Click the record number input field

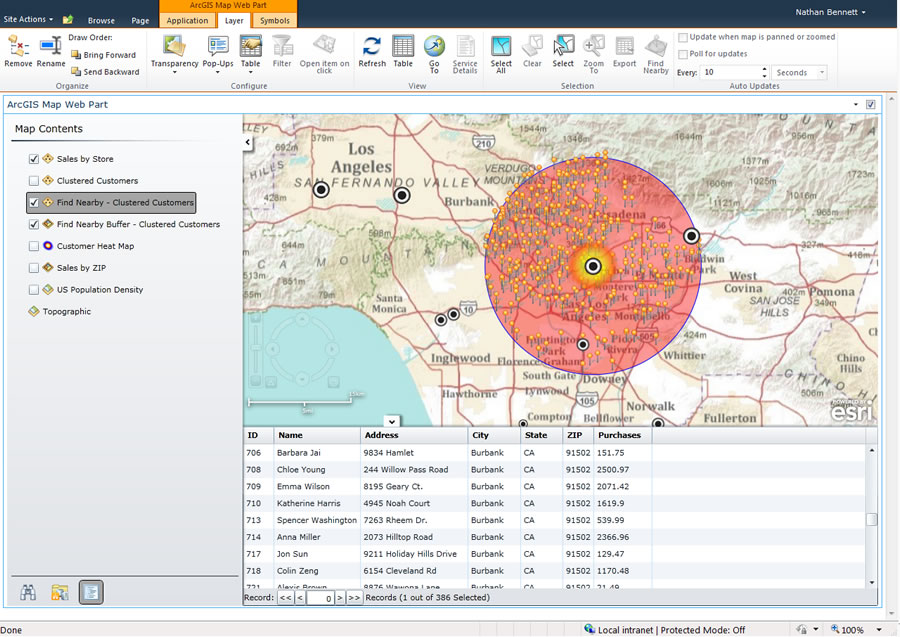click(x=320, y=598)
